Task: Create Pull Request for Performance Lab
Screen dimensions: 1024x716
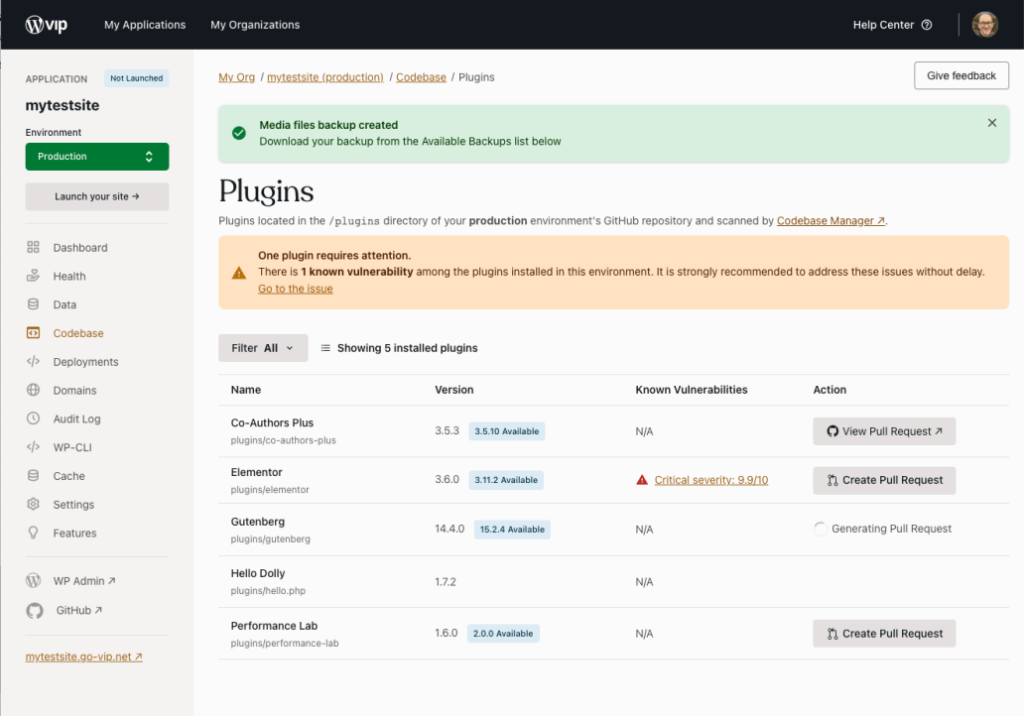Action: [884, 634]
